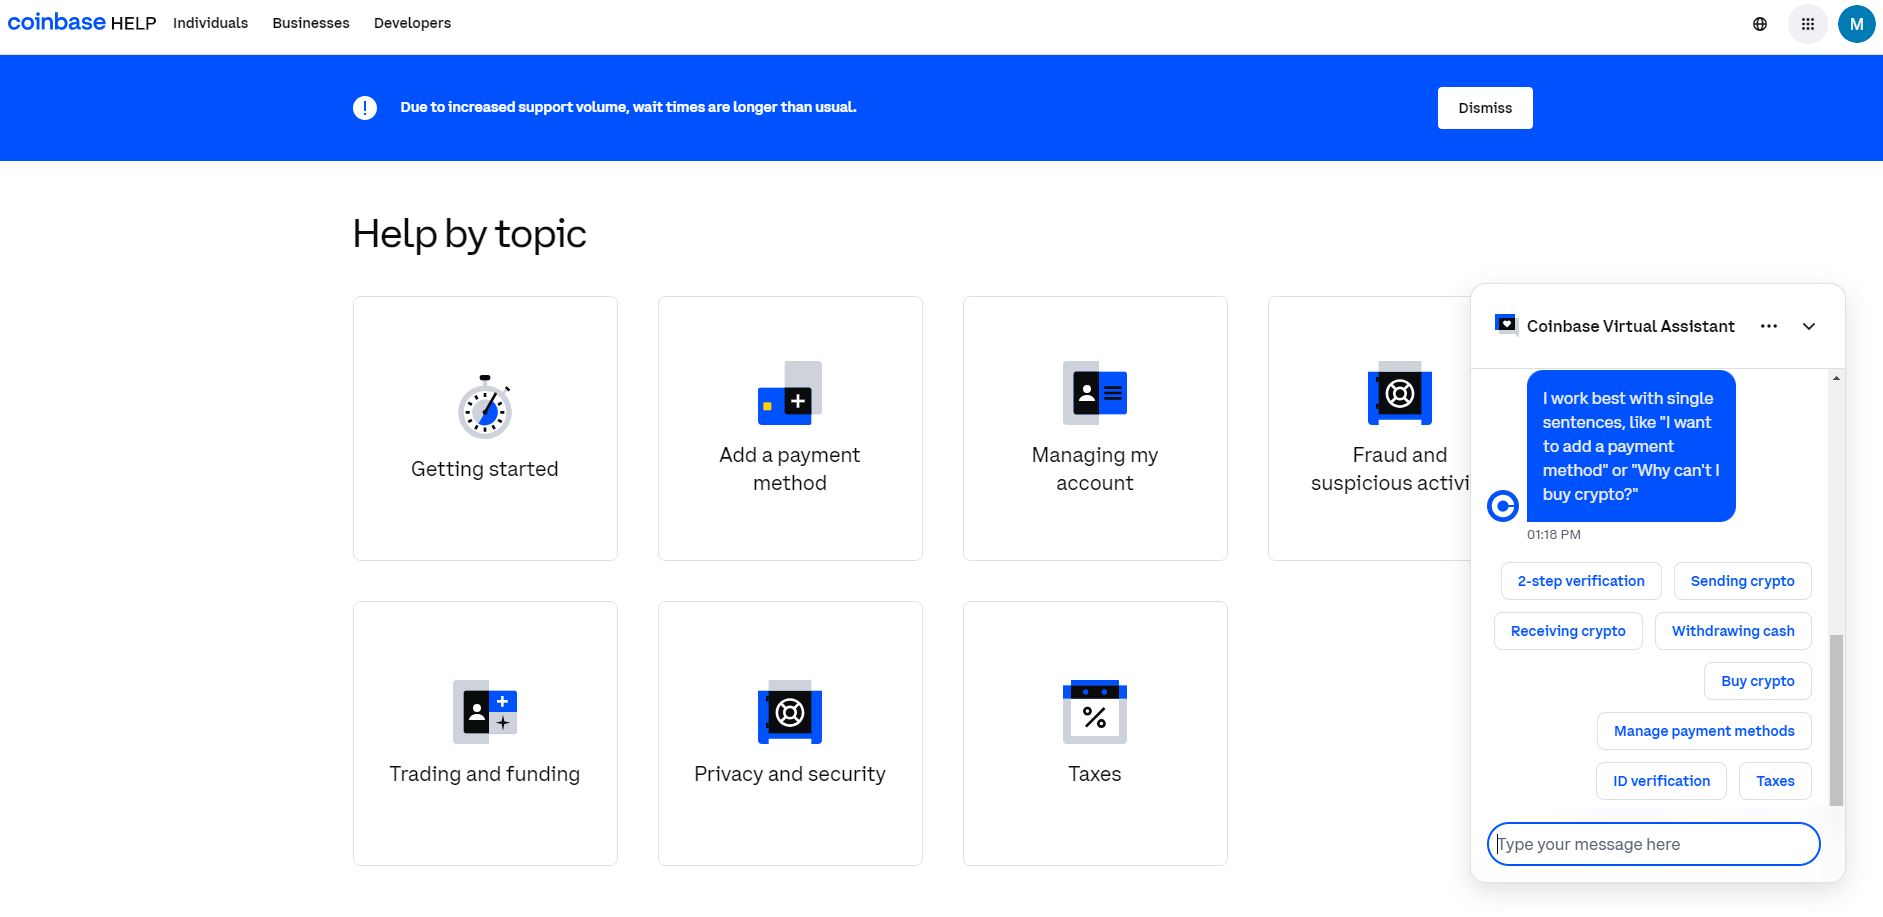Open the Individuals navigation menu
The image size is (1883, 917).
coord(210,23)
